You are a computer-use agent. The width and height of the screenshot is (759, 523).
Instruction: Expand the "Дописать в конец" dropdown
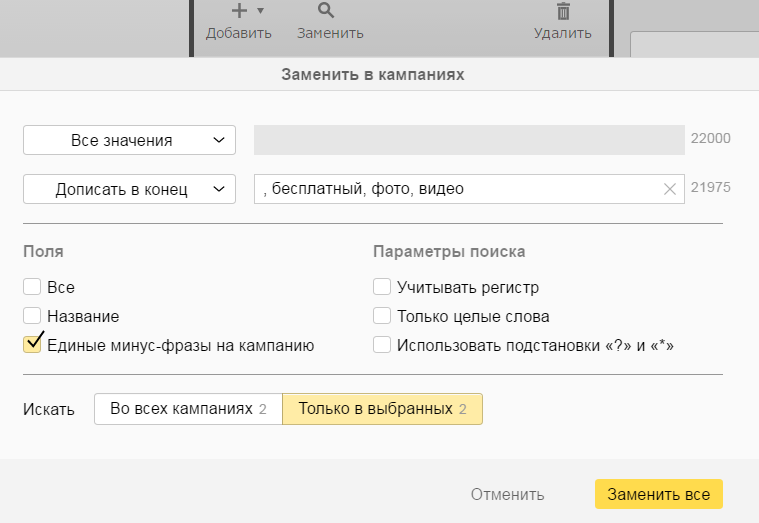click(x=129, y=189)
